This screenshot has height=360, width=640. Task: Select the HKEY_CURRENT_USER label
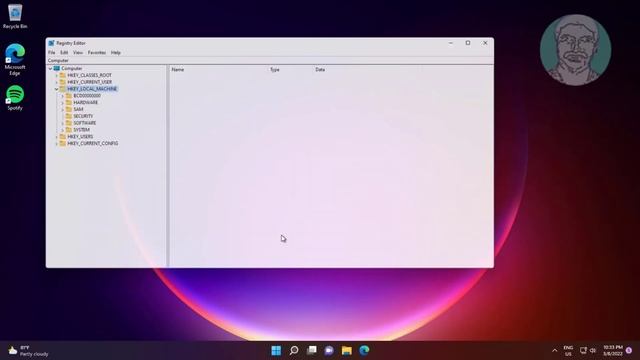pos(89,82)
